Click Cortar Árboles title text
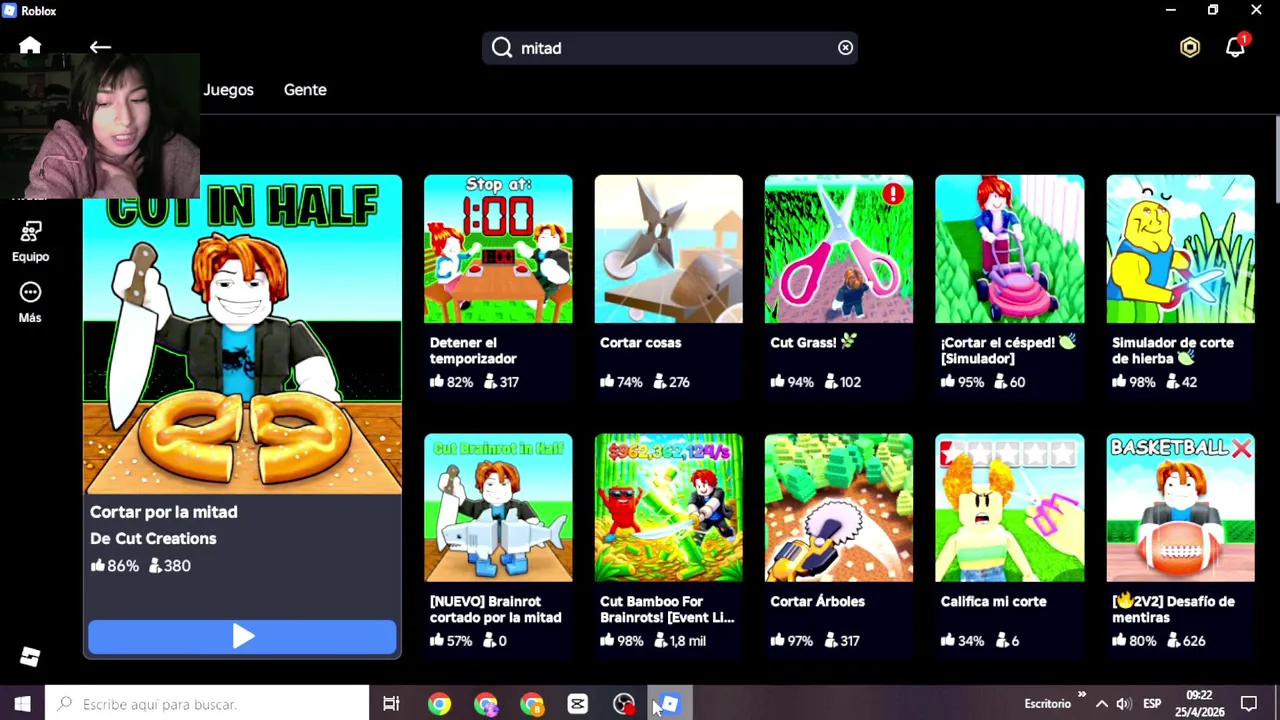Viewport: 1280px width, 720px height. tap(817, 601)
